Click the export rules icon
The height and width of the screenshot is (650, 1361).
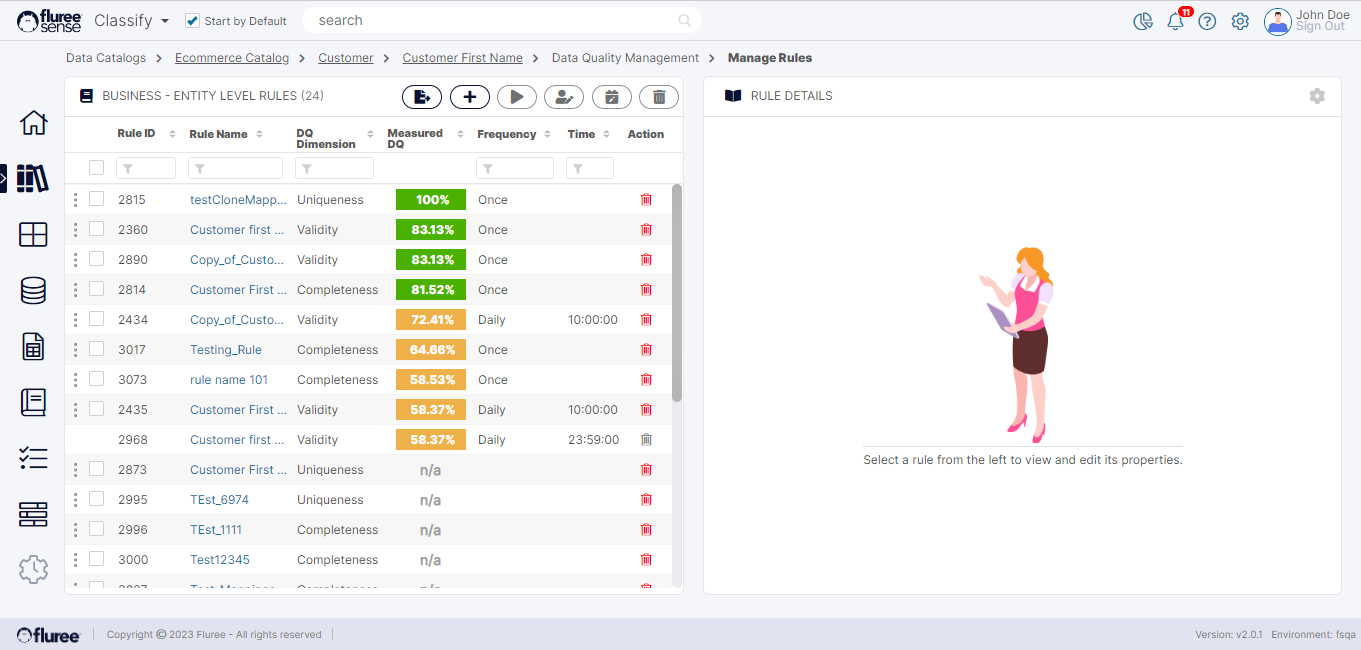422,97
